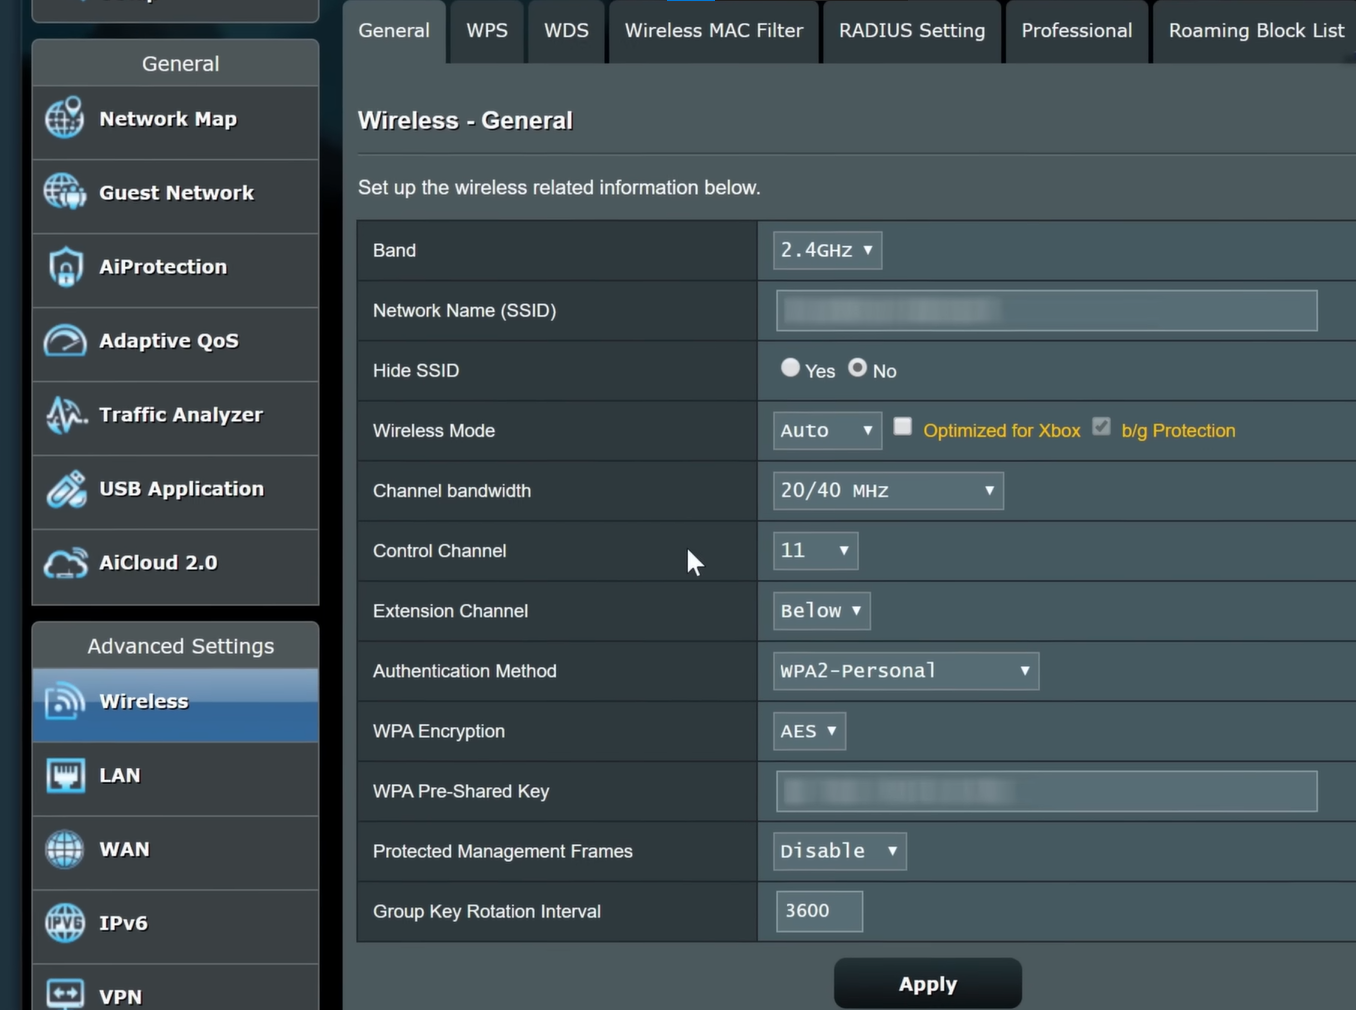
Task: Click the USB Application icon
Action: [65, 489]
